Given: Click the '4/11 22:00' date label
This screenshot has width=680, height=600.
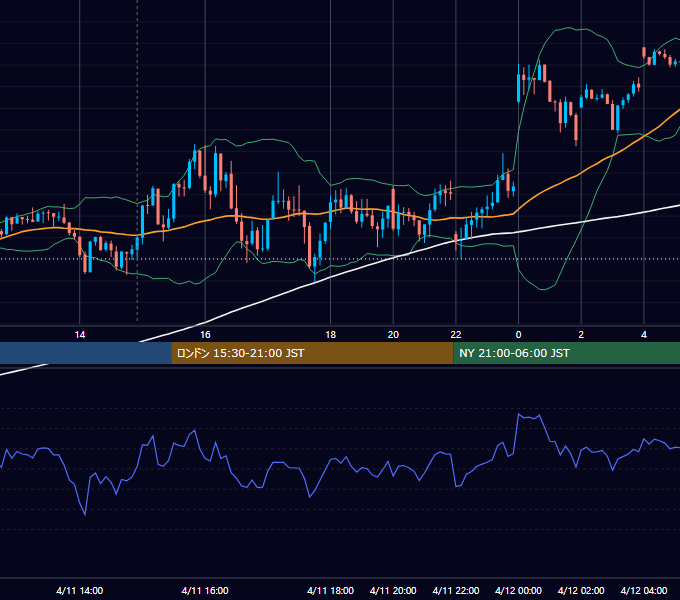Looking at the screenshot, I should (x=456, y=590).
